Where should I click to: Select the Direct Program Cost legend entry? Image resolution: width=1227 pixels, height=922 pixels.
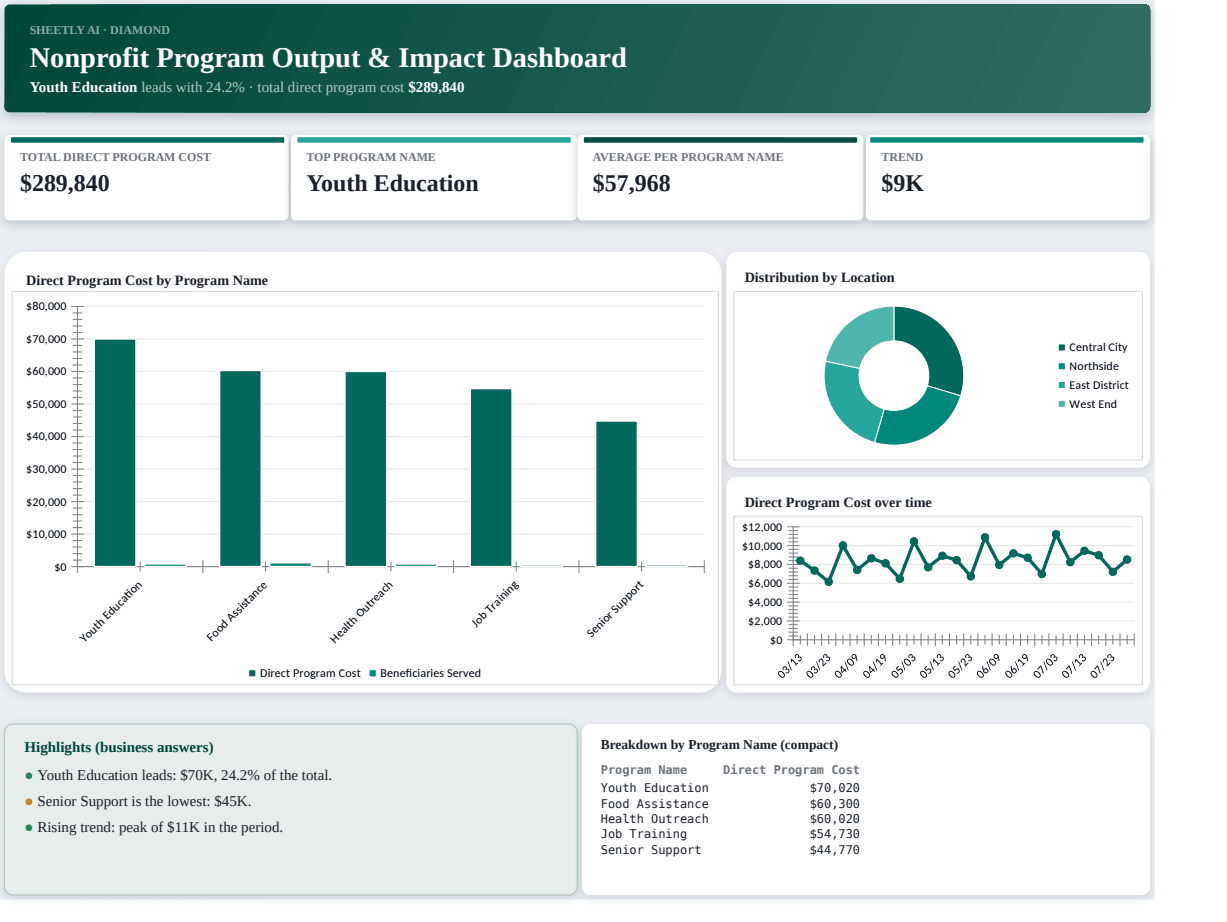click(305, 673)
